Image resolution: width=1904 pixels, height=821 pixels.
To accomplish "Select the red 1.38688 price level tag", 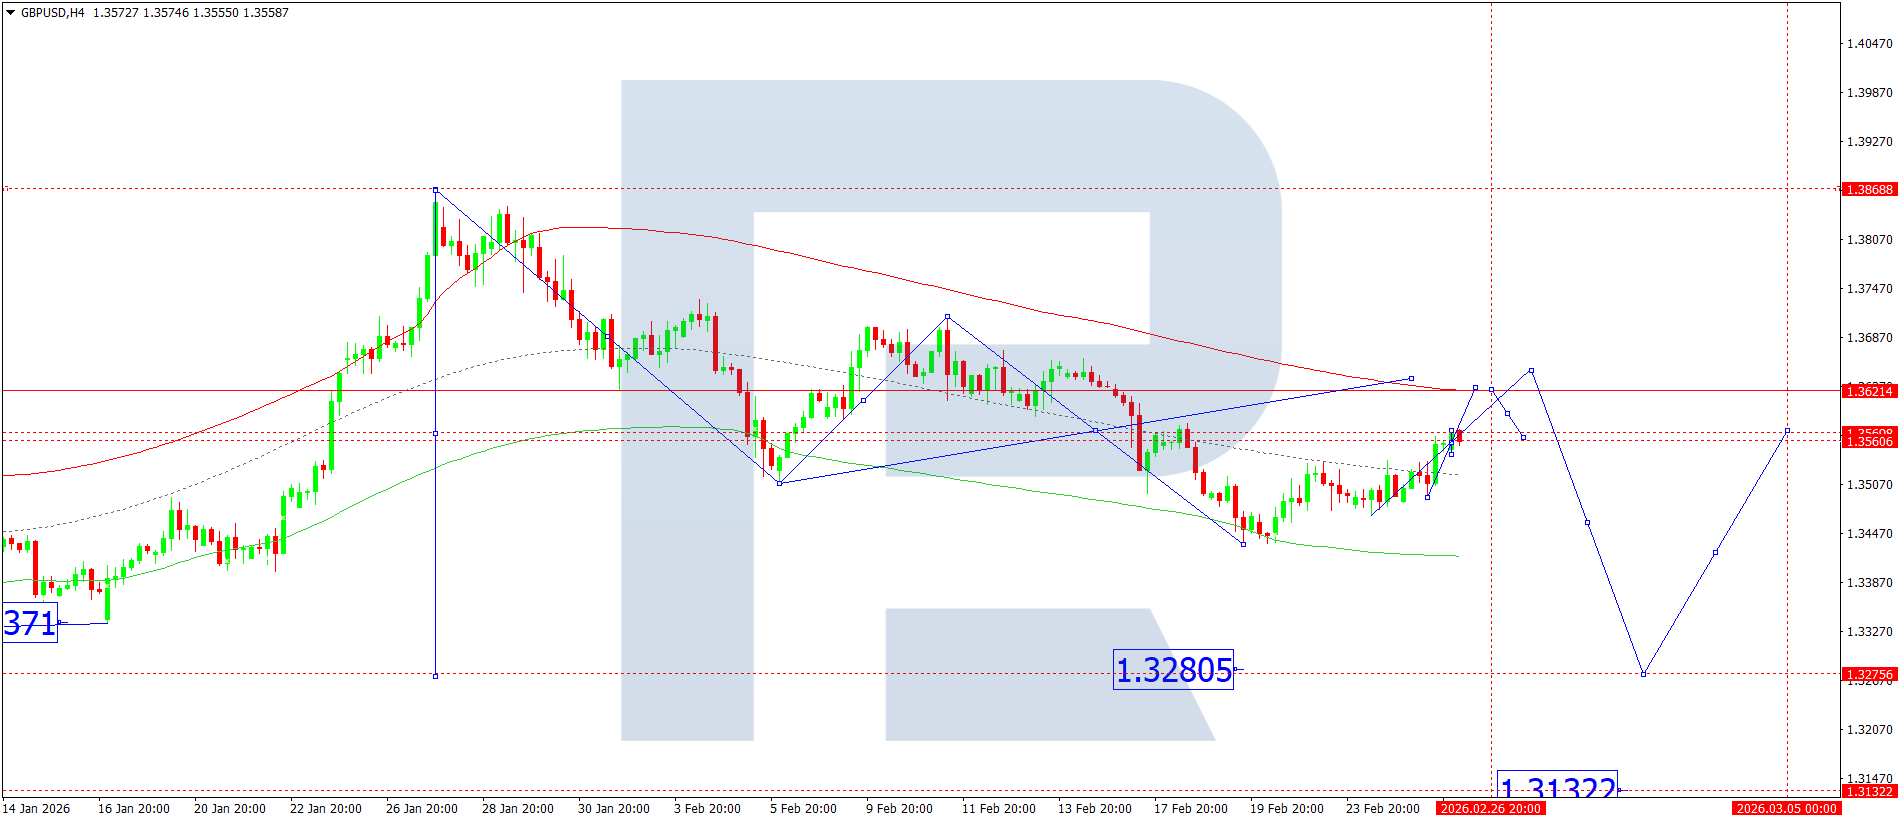I will [x=1868, y=189].
